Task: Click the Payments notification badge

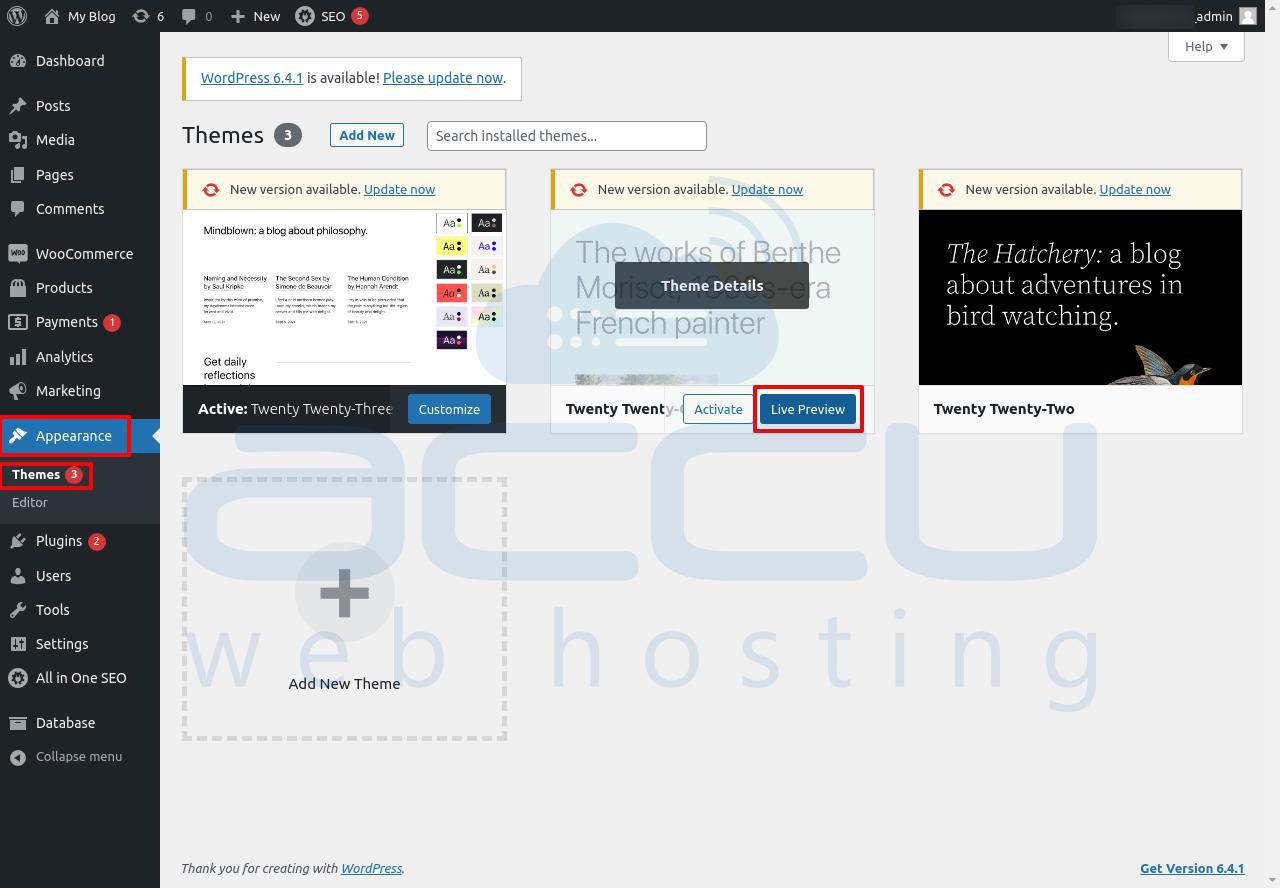Action: coord(111,322)
